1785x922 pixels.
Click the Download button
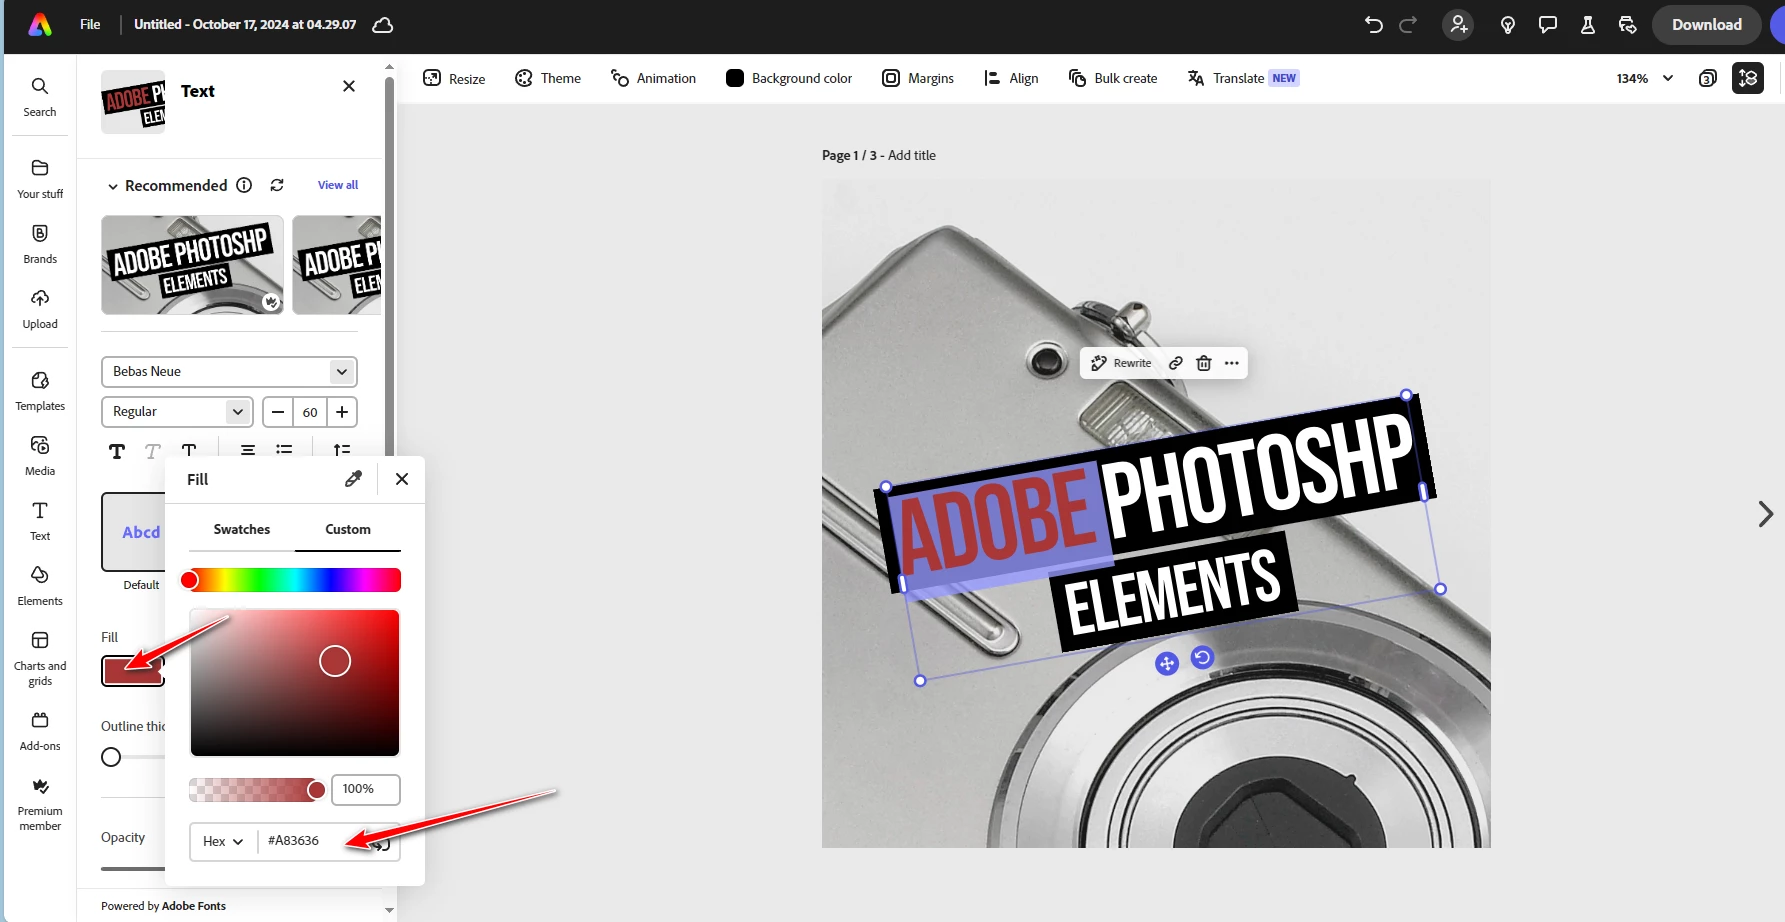[1706, 25]
